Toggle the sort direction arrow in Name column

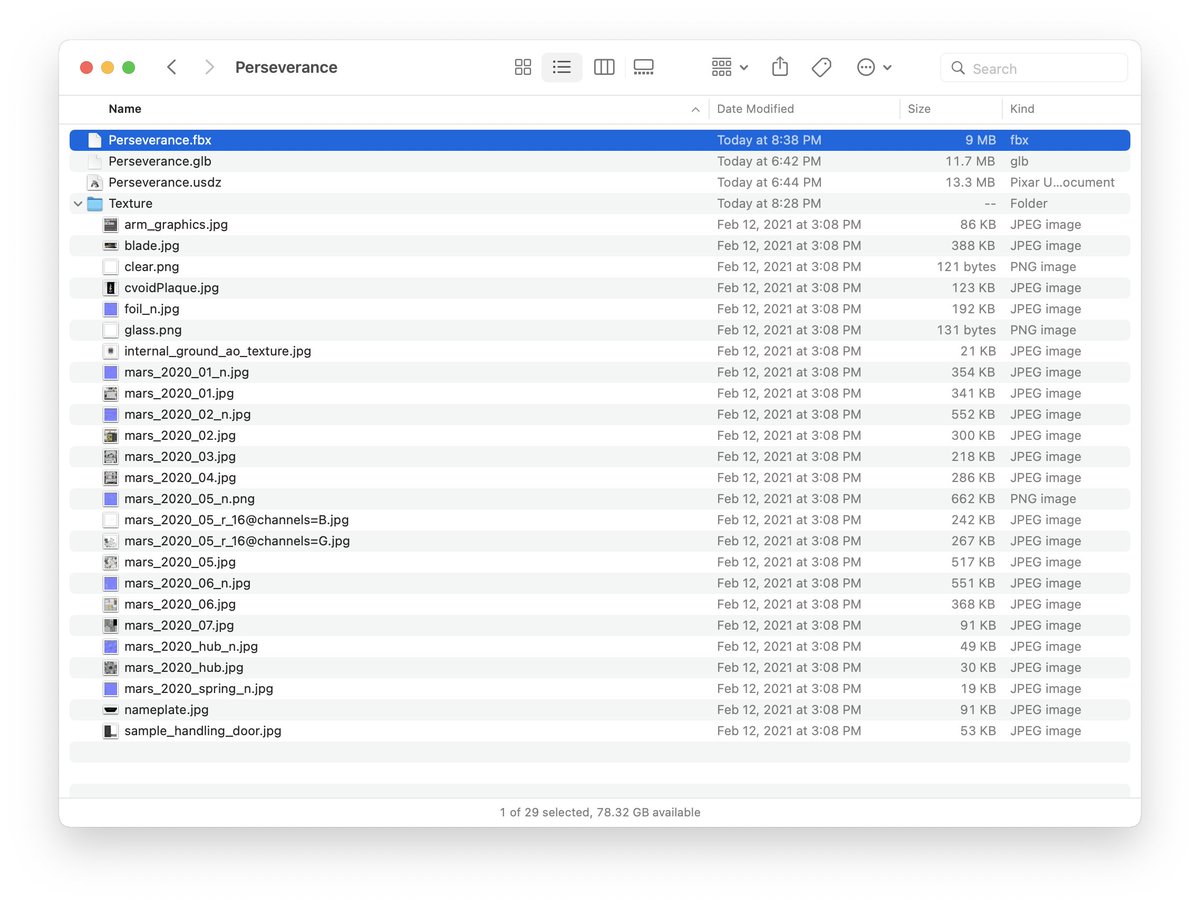tap(695, 109)
